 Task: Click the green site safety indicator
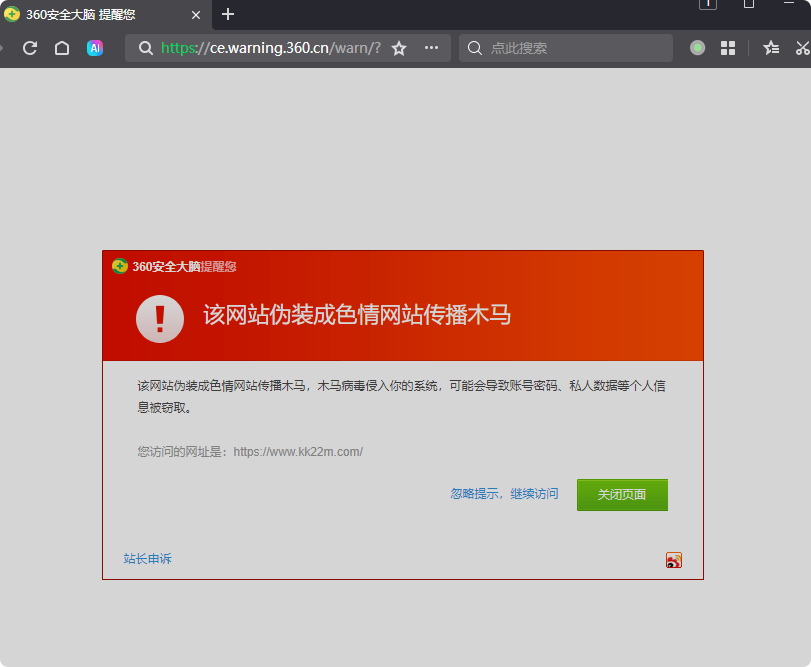pos(696,47)
